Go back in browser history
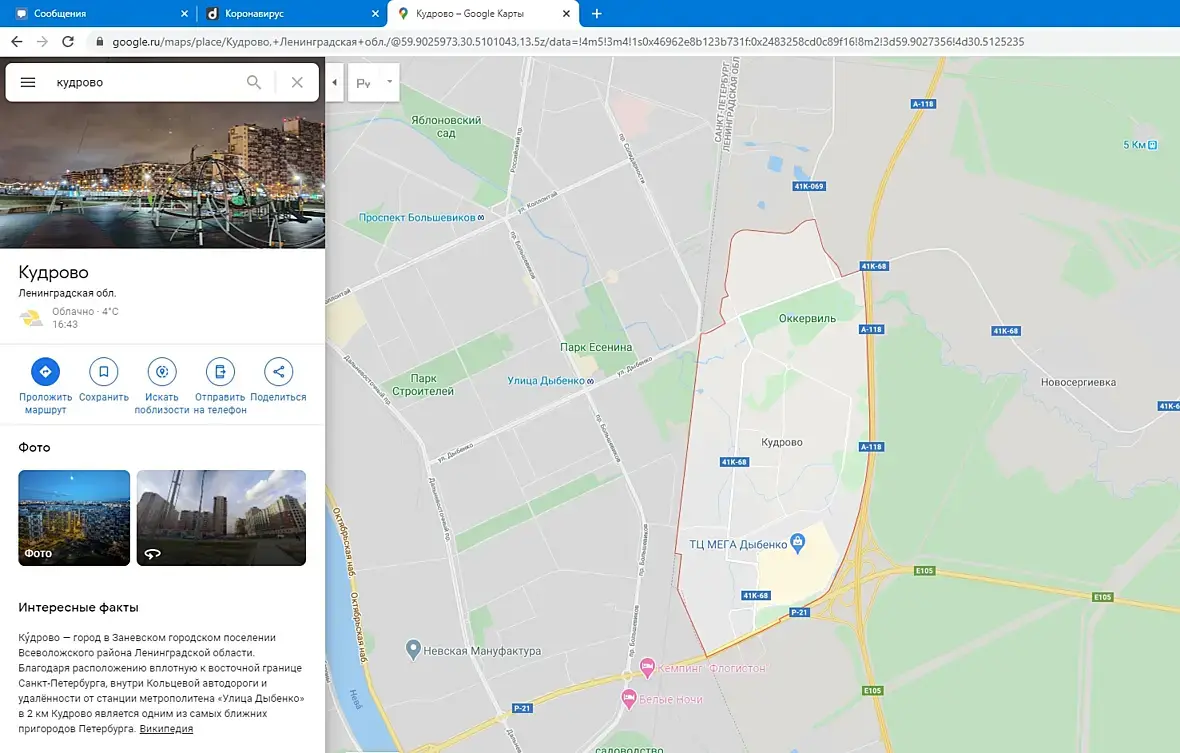This screenshot has height=753, width=1180. [17, 41]
